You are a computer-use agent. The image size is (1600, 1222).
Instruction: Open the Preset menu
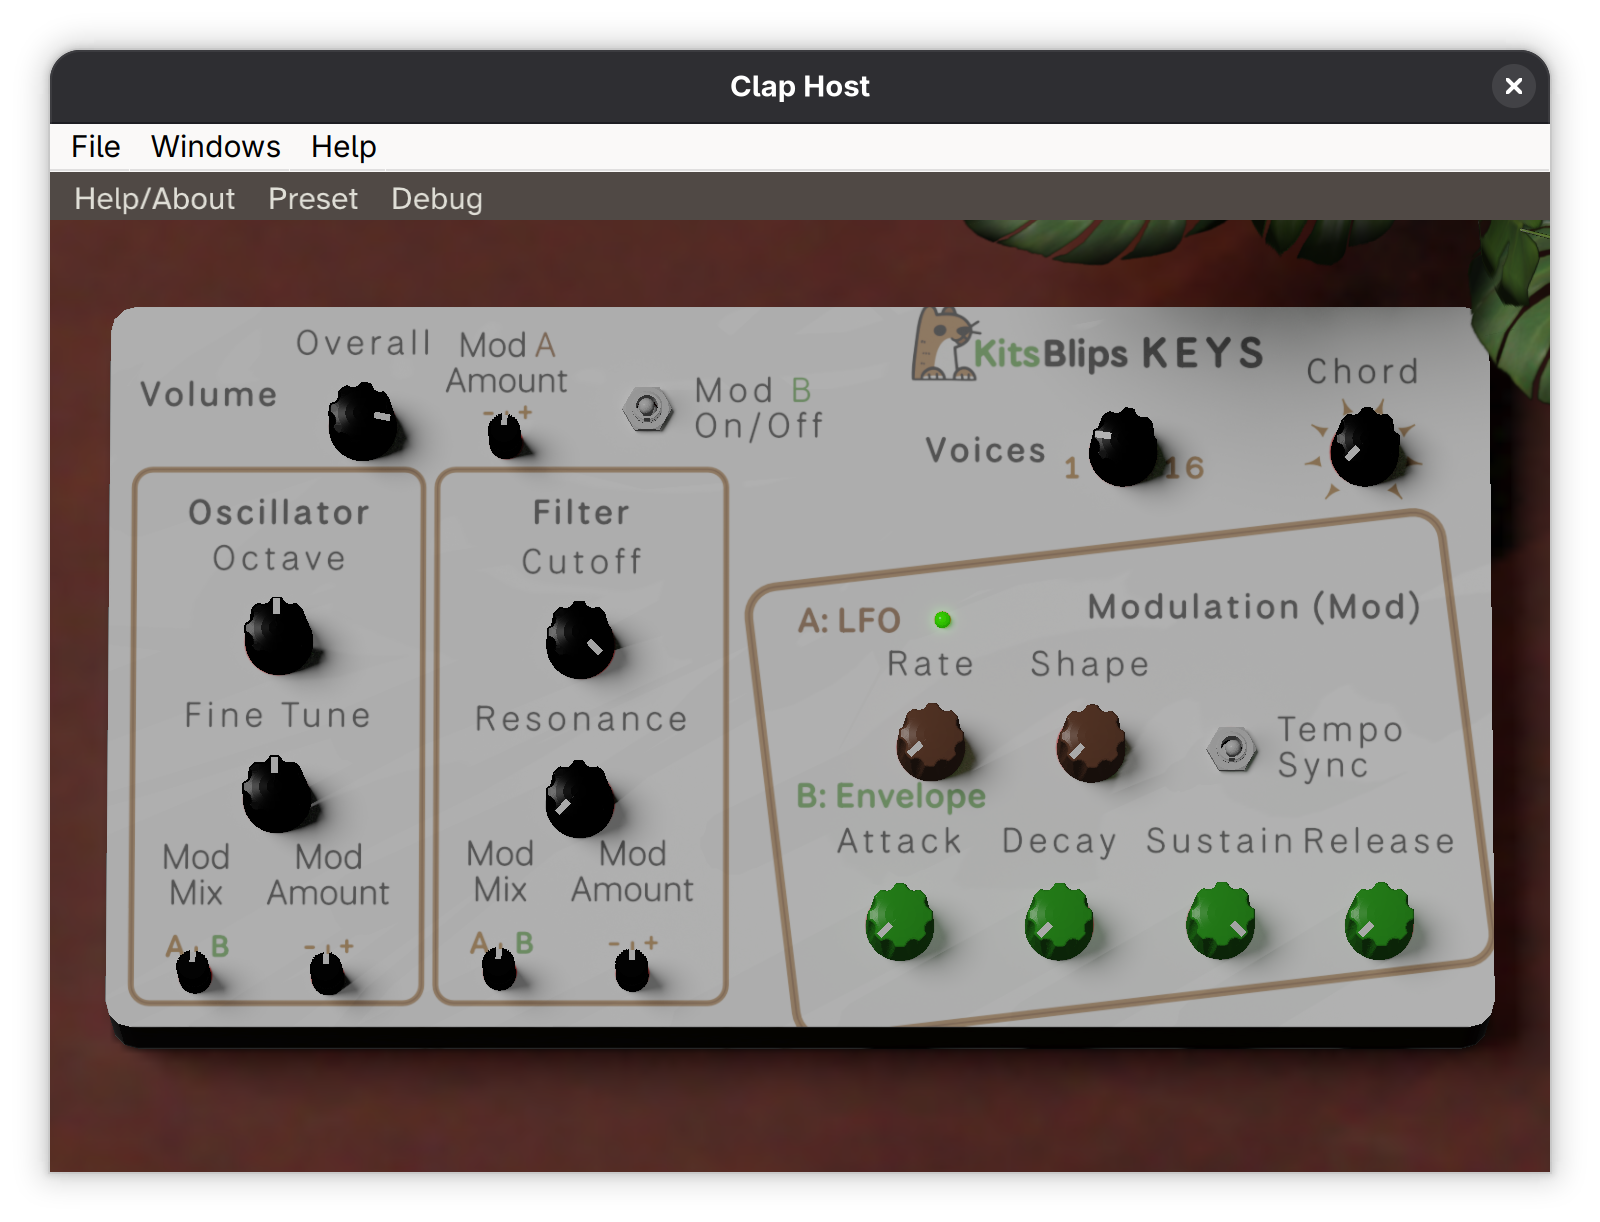pos(313,199)
